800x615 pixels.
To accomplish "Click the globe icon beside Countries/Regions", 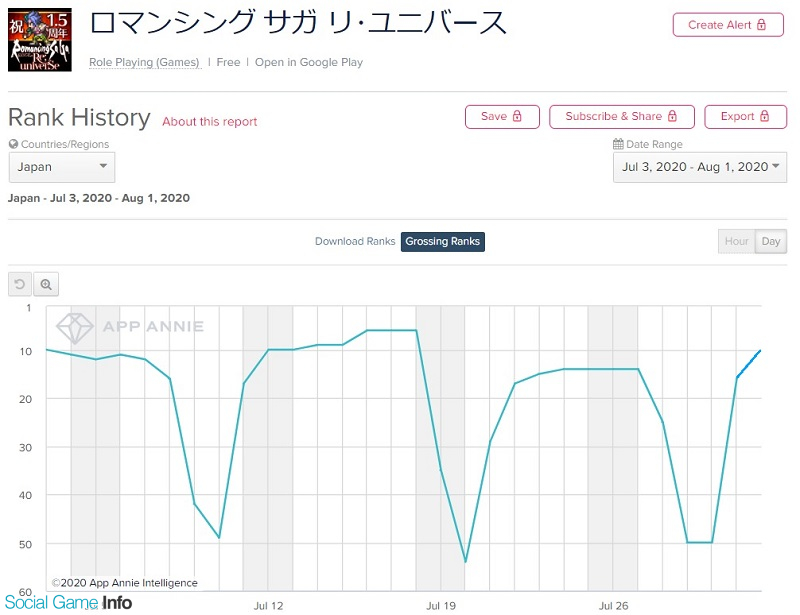I will click(13, 144).
